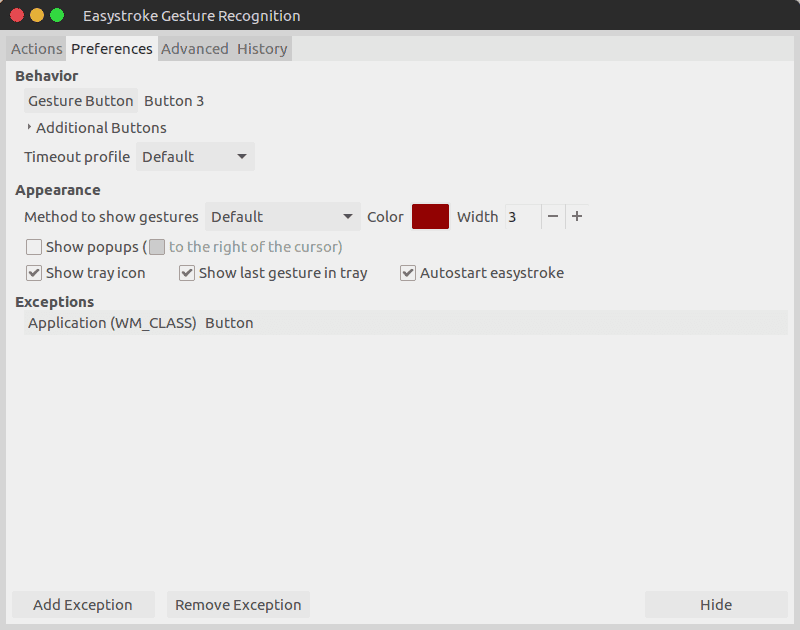The width and height of the screenshot is (800, 630).
Task: Toggle Autostart easystroke checkbox
Action: point(408,273)
